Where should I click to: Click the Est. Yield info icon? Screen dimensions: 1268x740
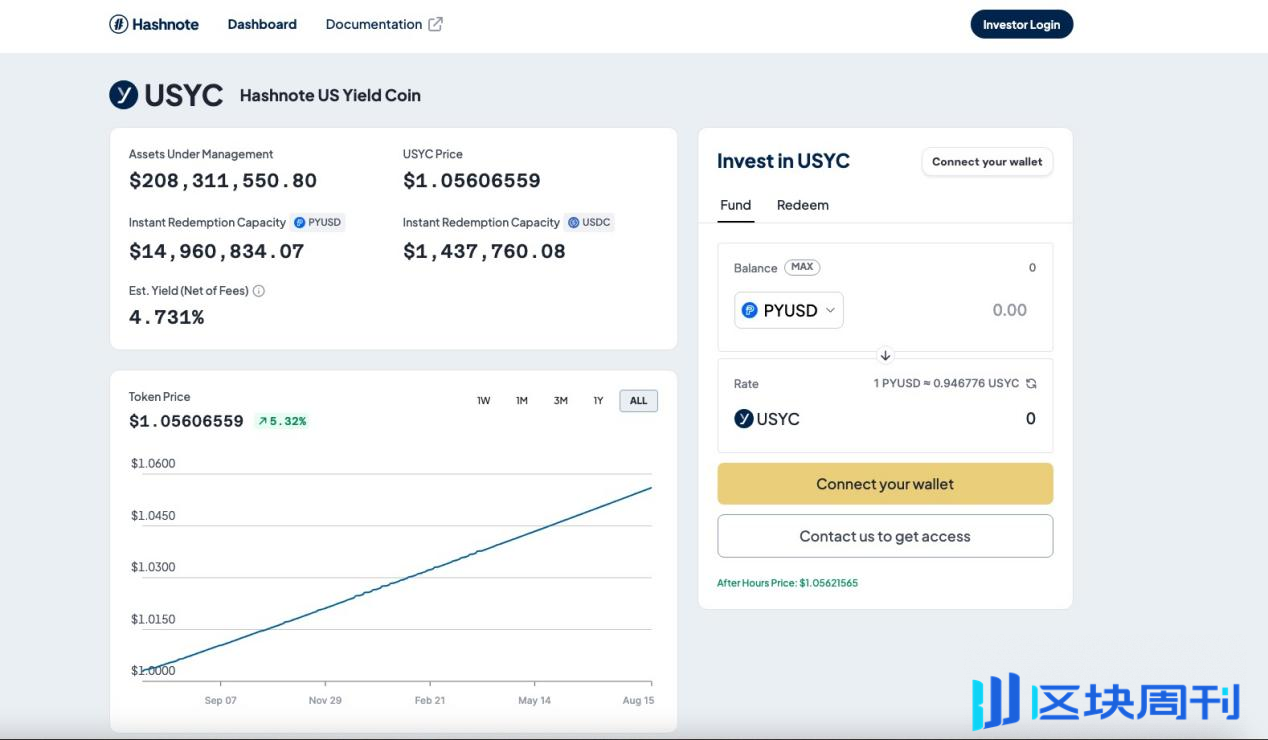click(x=259, y=291)
